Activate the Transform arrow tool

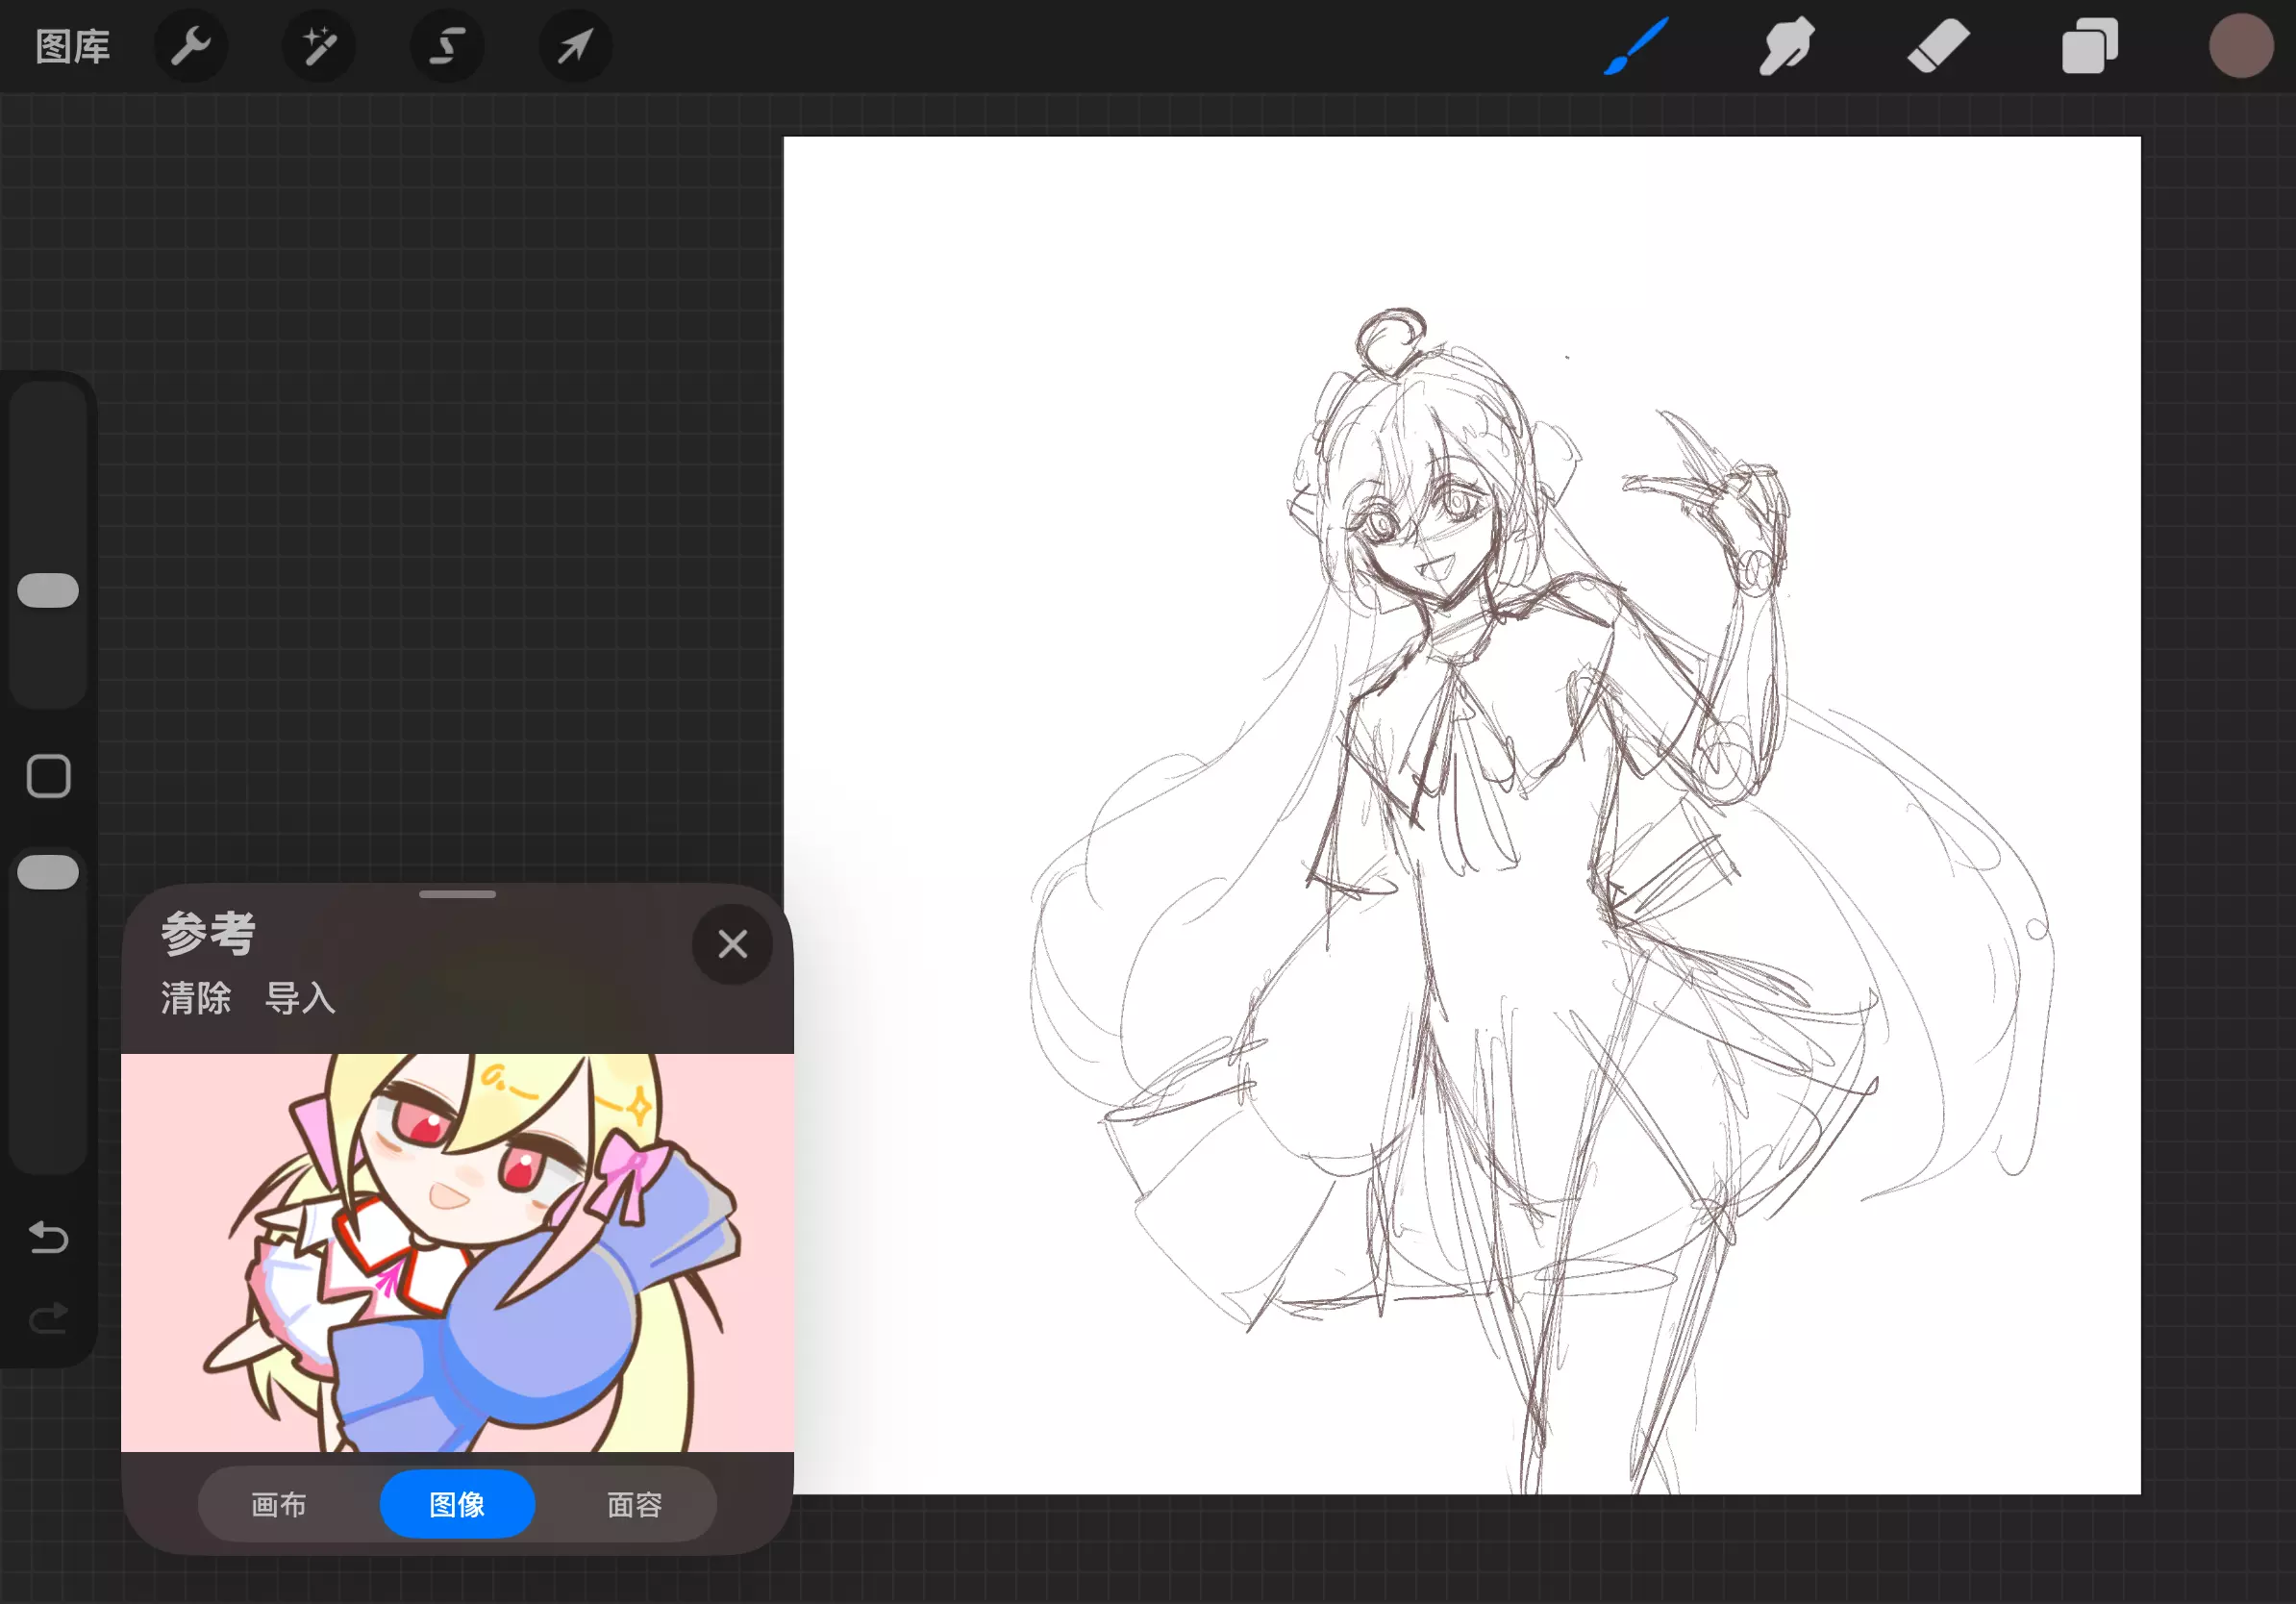[x=575, y=46]
